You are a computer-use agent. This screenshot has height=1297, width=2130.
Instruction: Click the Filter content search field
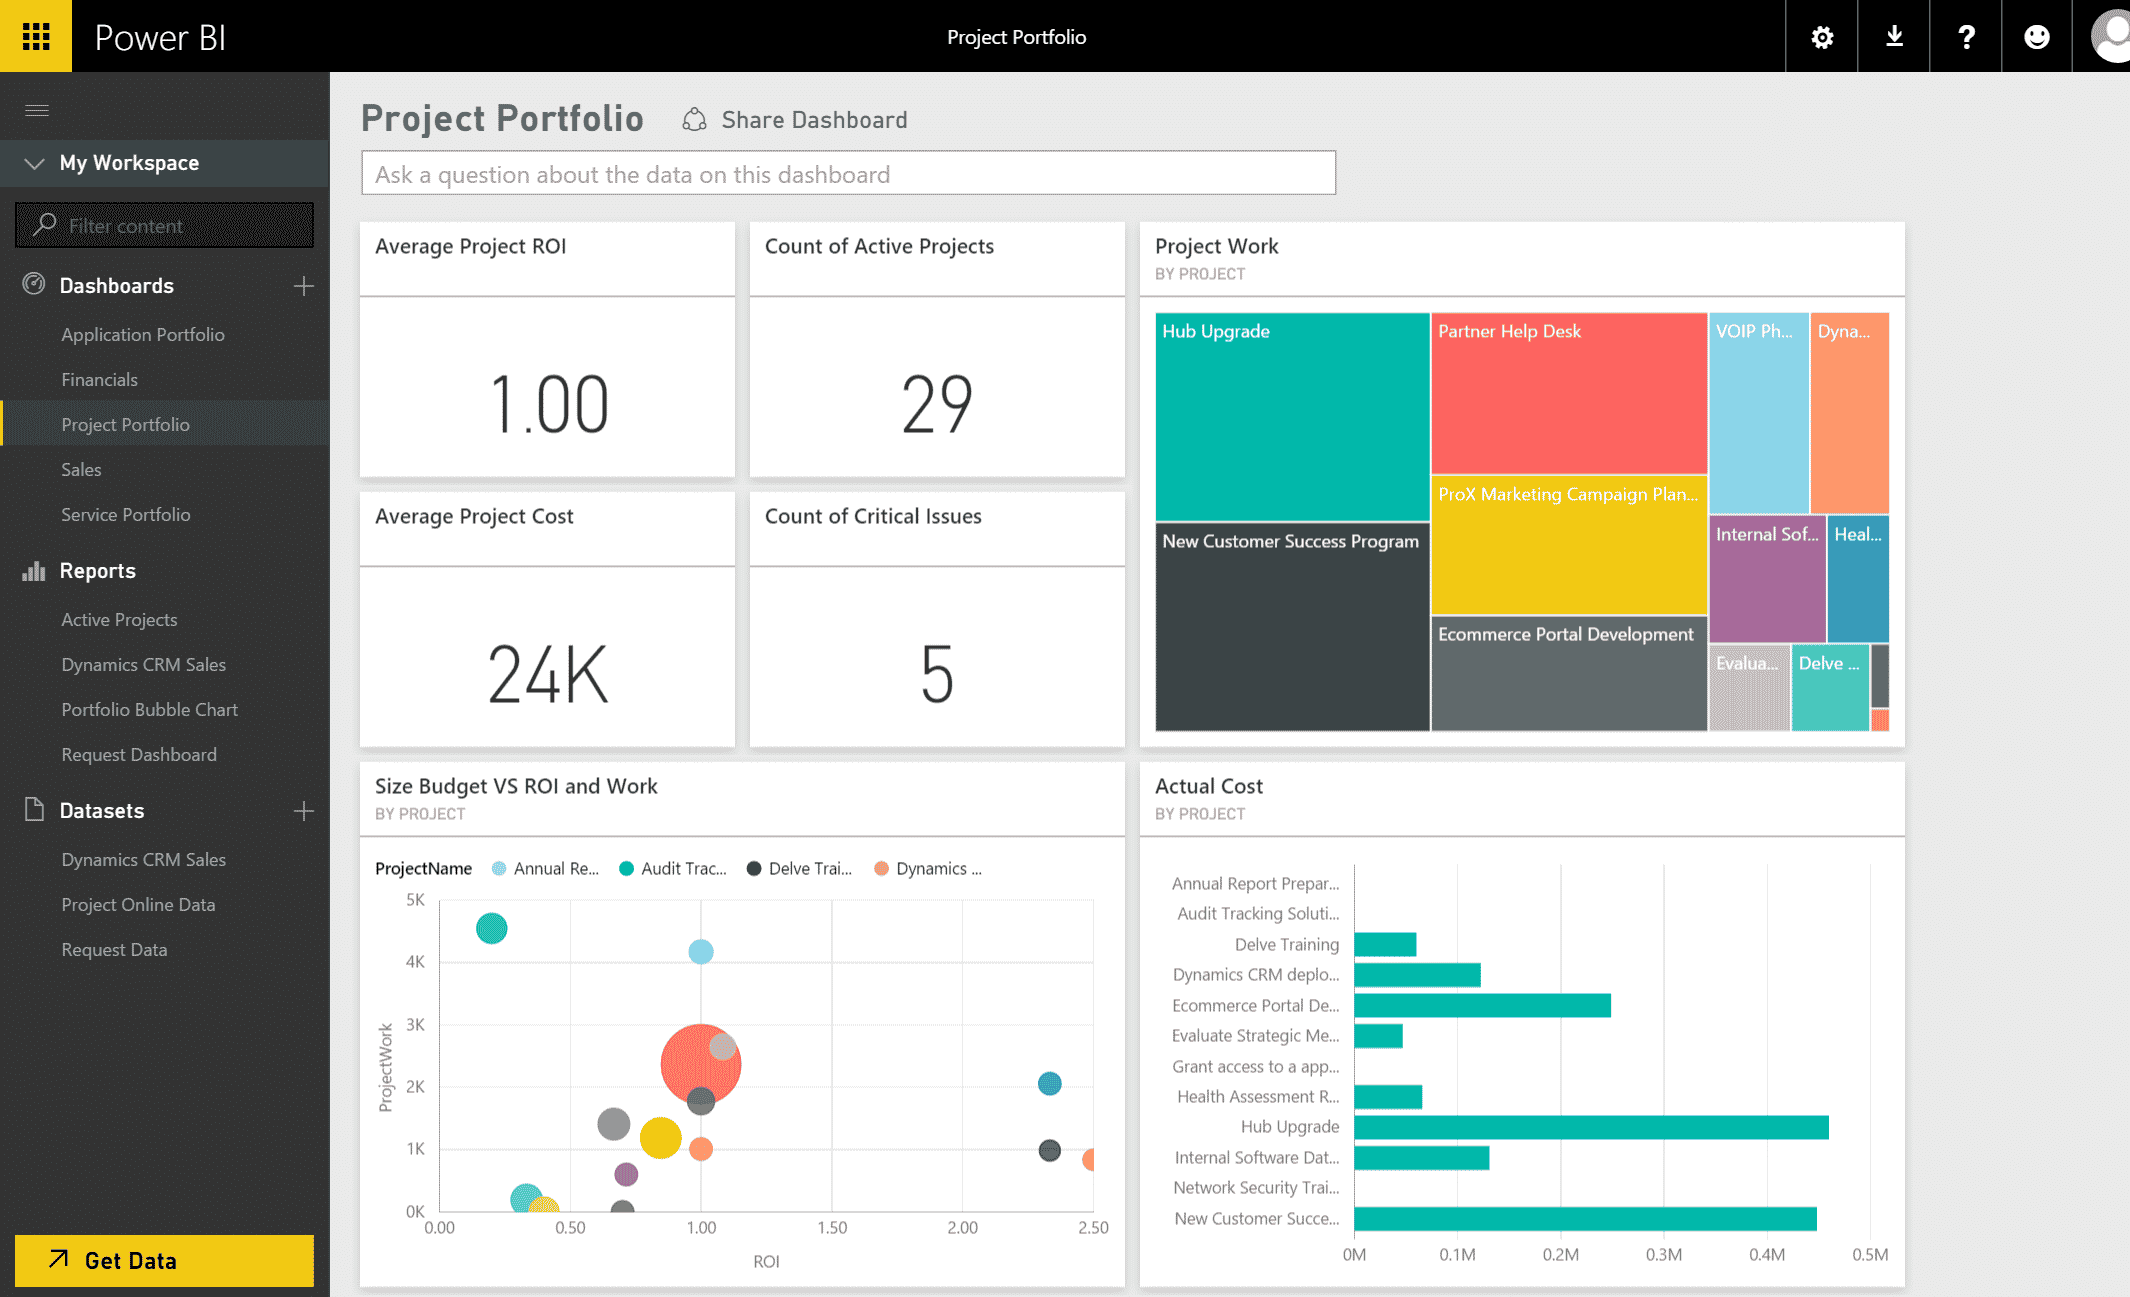[164, 225]
